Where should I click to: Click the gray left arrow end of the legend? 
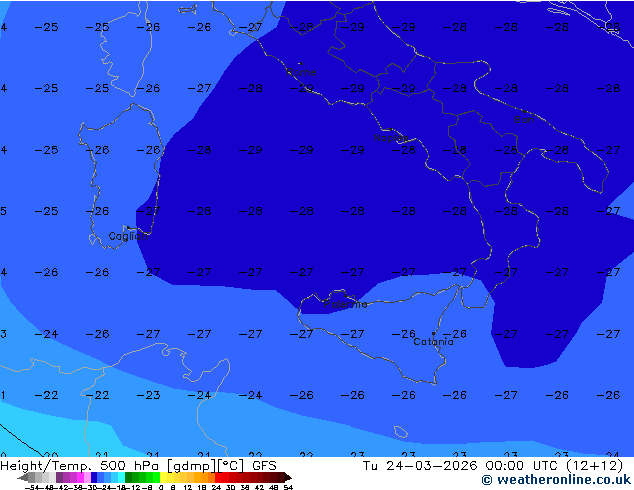click(23, 477)
